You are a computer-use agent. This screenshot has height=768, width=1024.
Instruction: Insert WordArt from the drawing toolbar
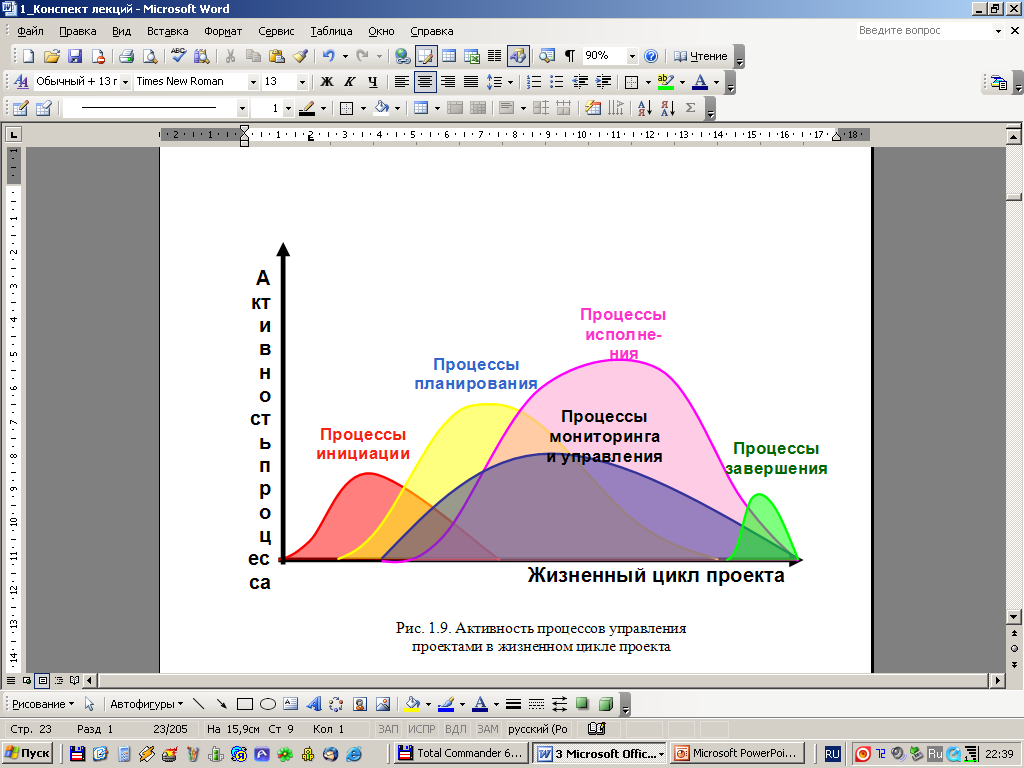coord(313,704)
